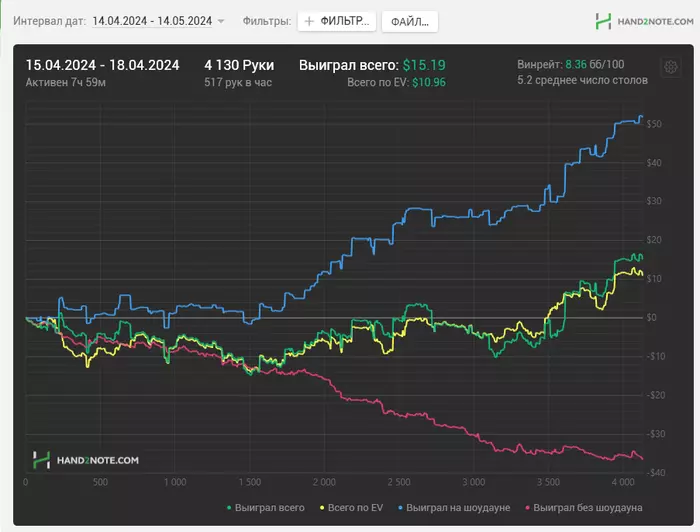Toggle Выиграл без шоудауна legend entry

pyautogui.click(x=584, y=507)
